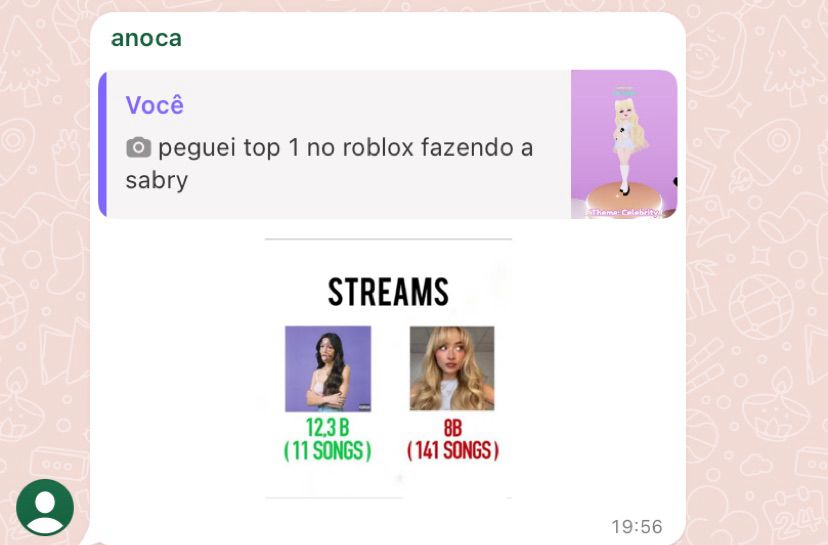
Task: Open quoted Roblox thumbnail with blonde avatar
Action: coord(624,144)
